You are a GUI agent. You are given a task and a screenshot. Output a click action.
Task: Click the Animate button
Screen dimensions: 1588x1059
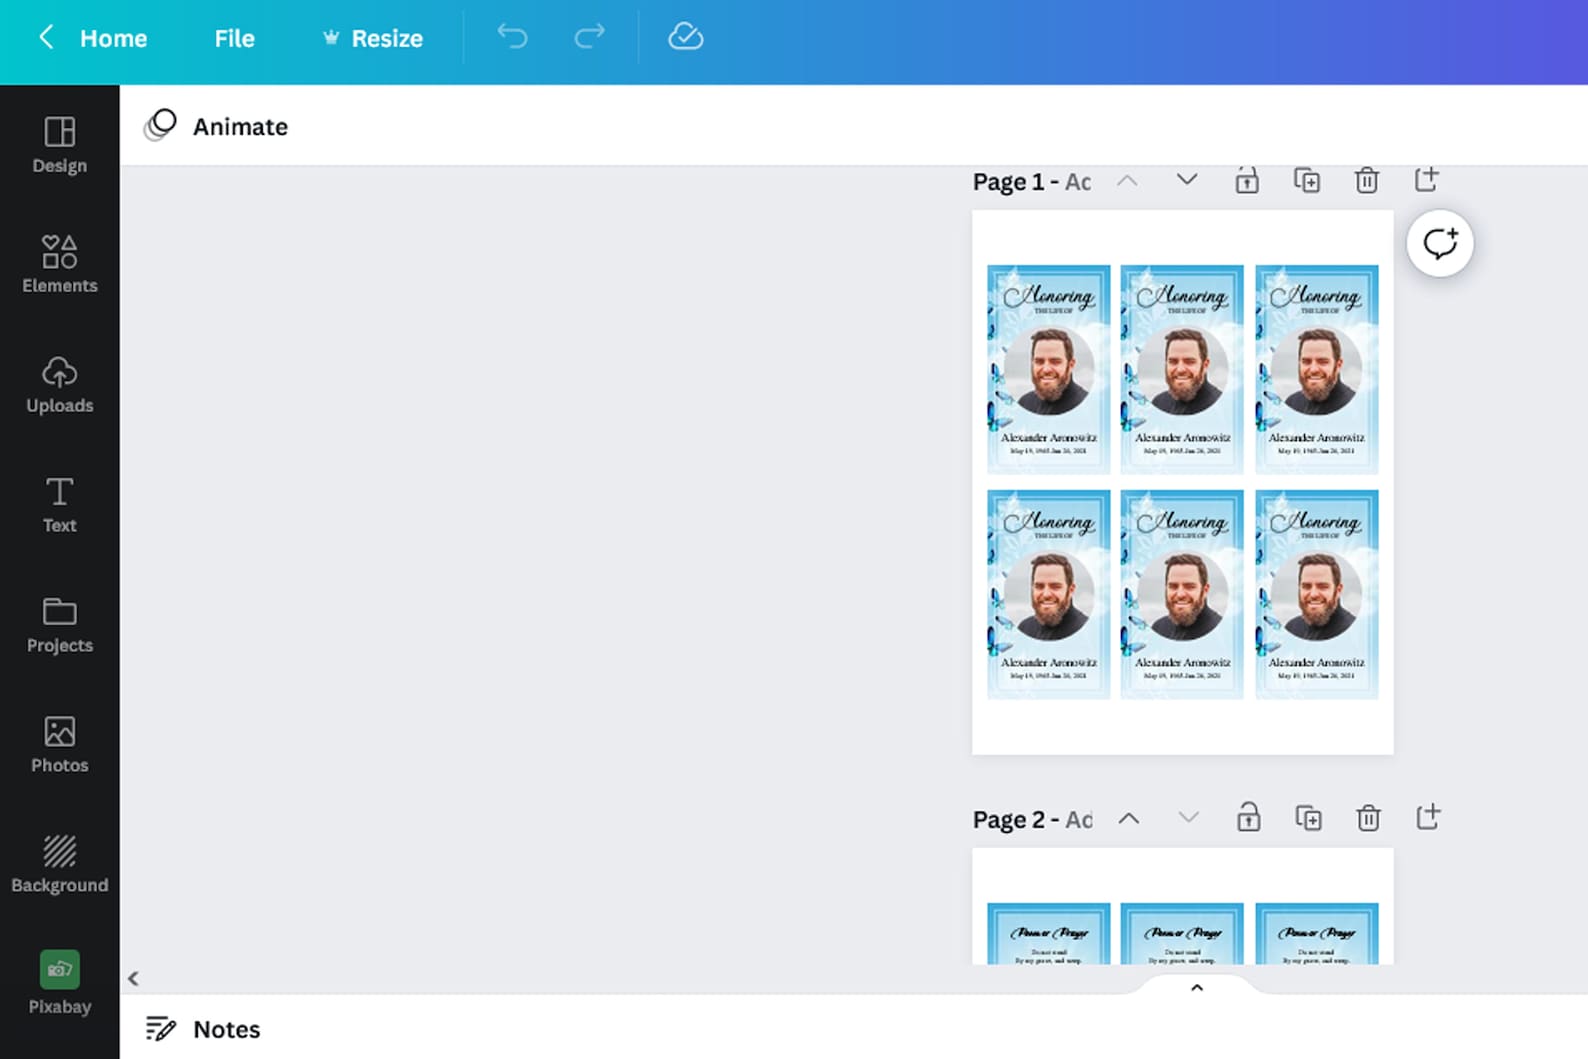(217, 126)
